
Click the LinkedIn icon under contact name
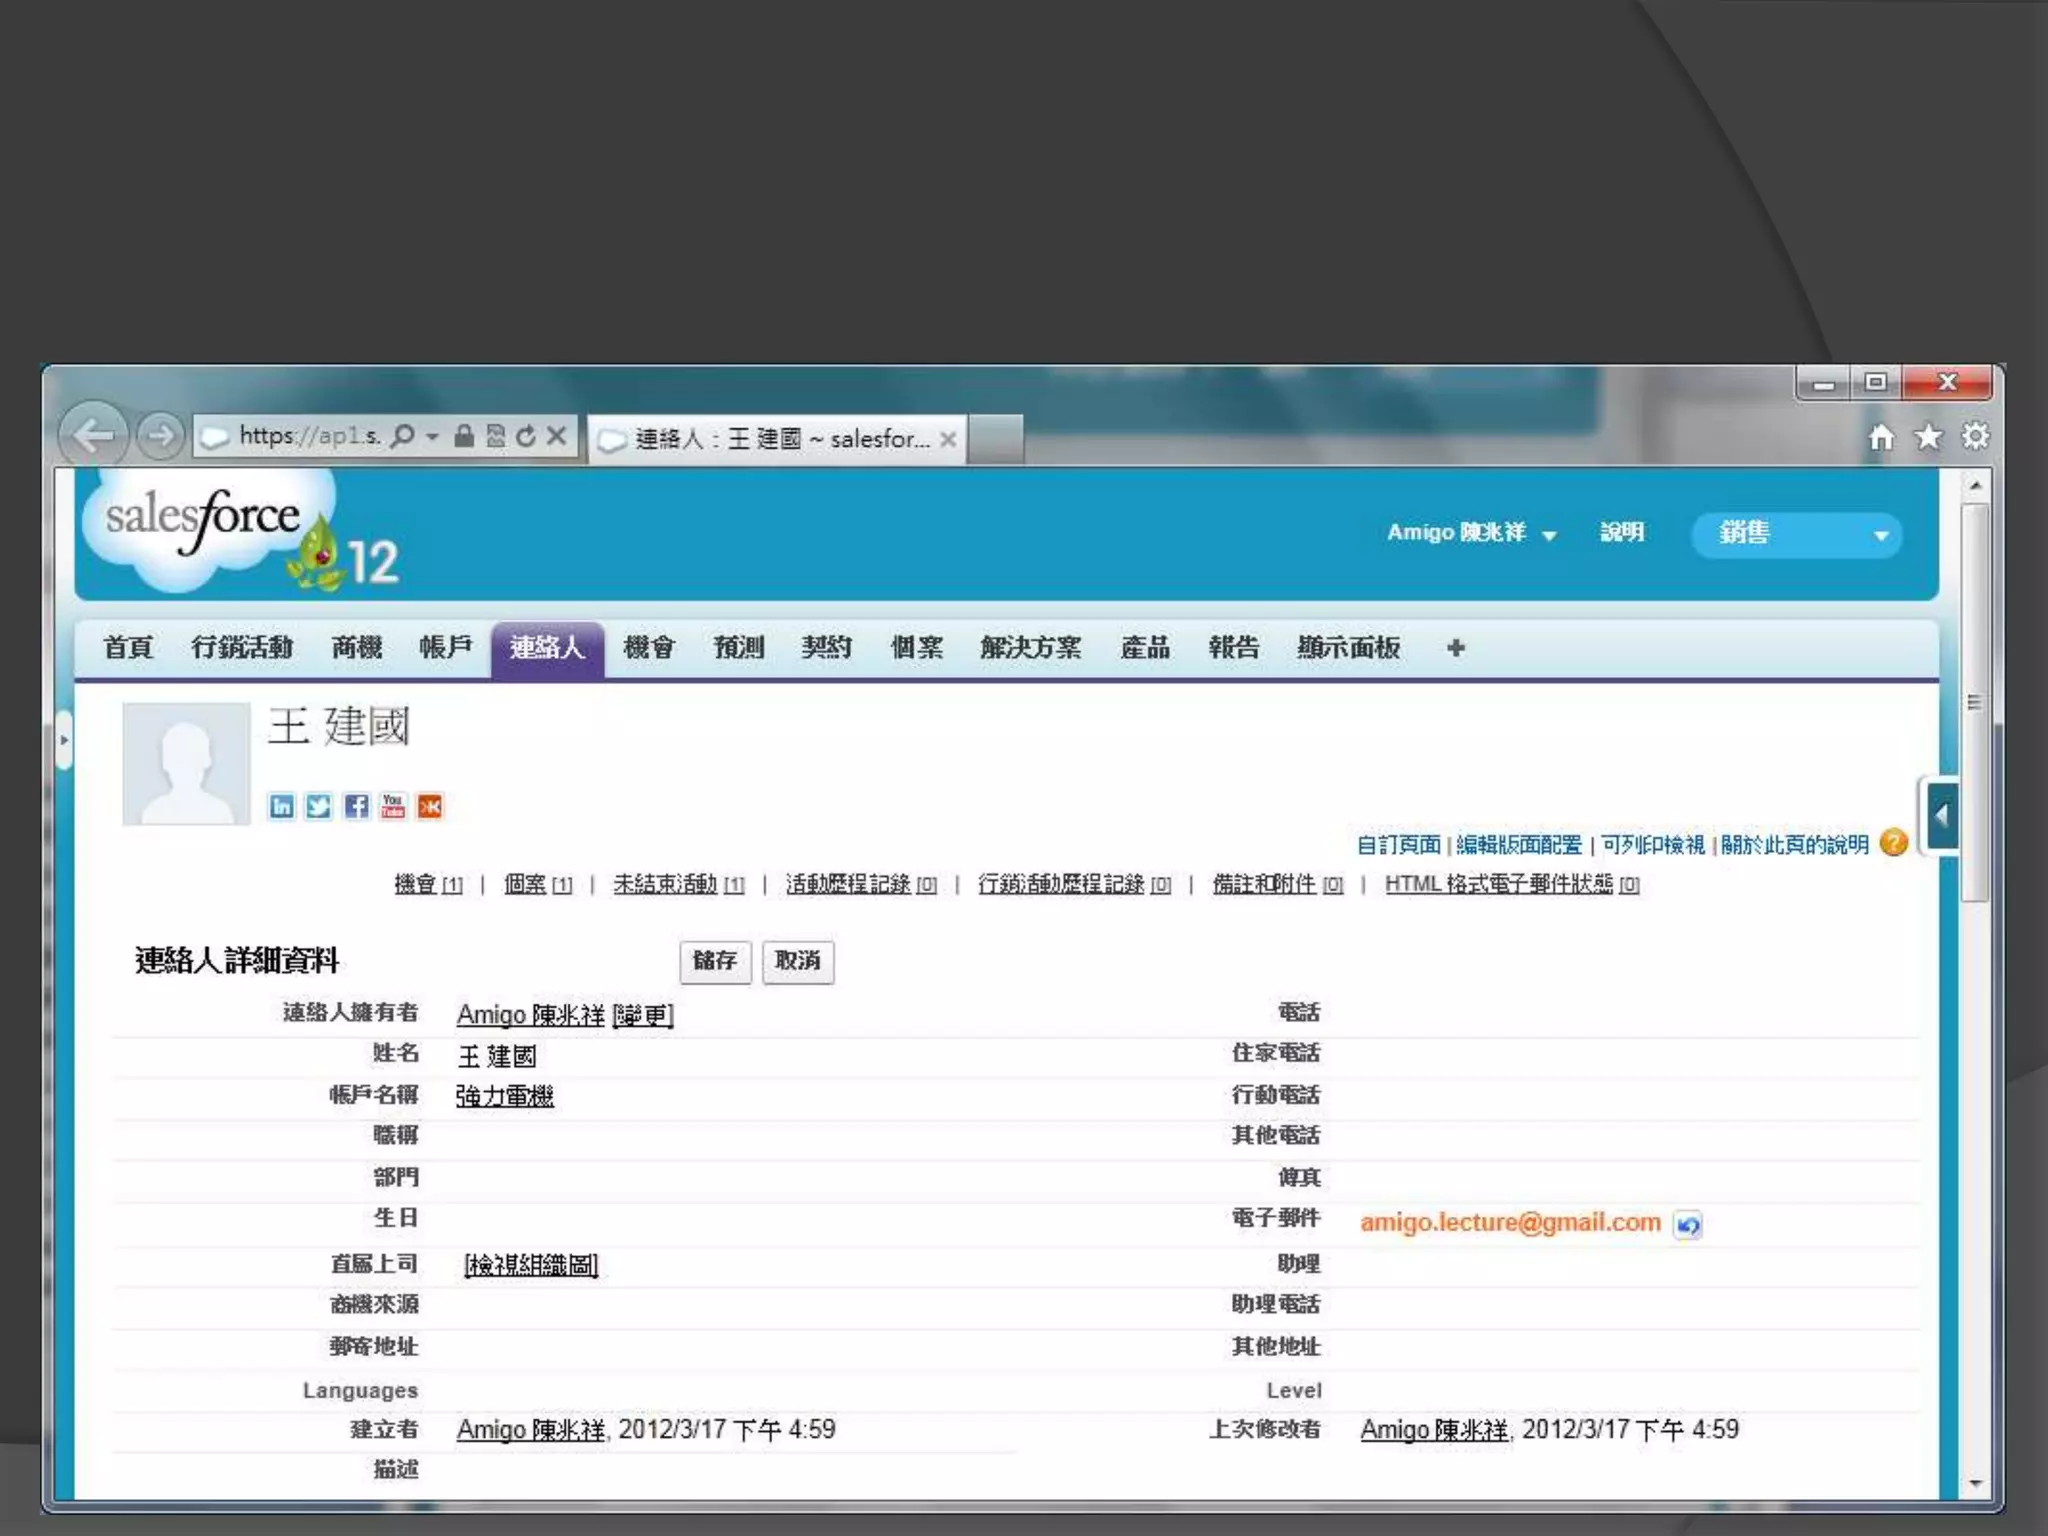pos(281,806)
